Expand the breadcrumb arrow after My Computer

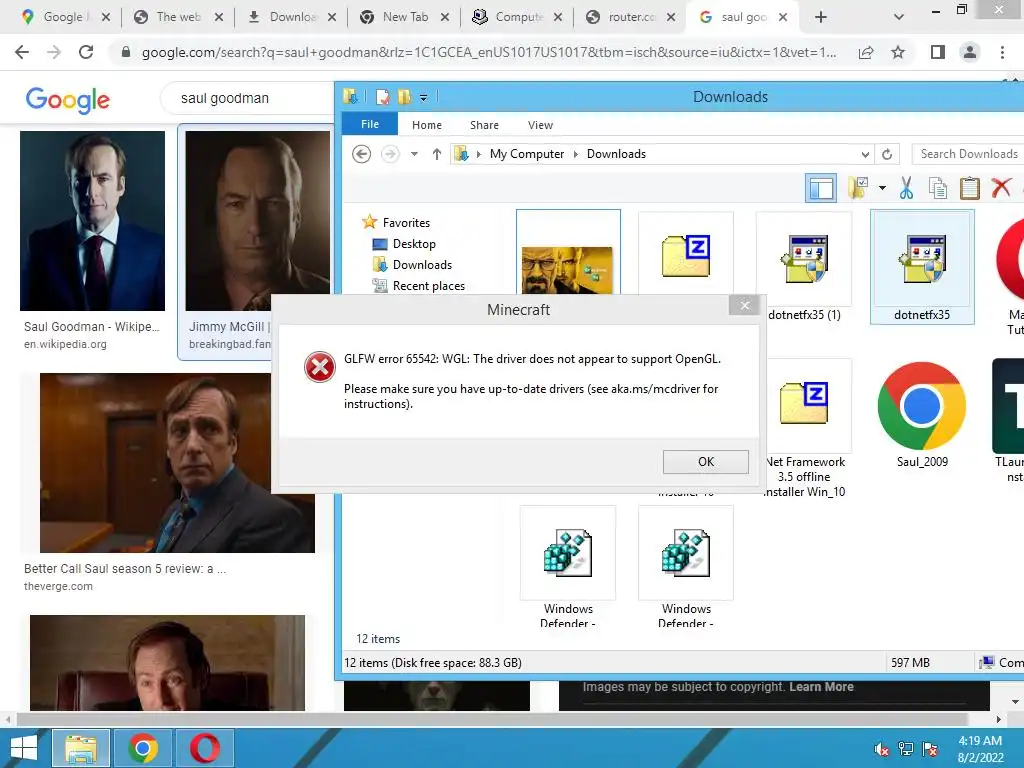pyautogui.click(x=575, y=154)
